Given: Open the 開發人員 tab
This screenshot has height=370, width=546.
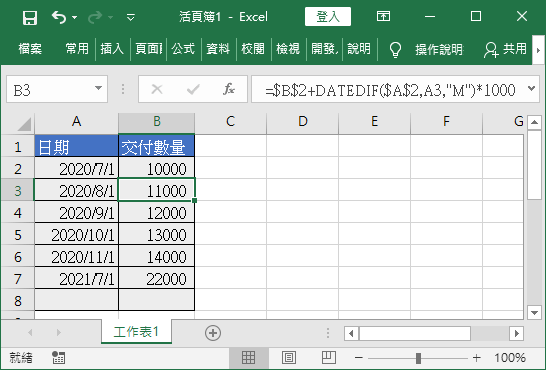Looking at the screenshot, I should pyautogui.click(x=324, y=49).
